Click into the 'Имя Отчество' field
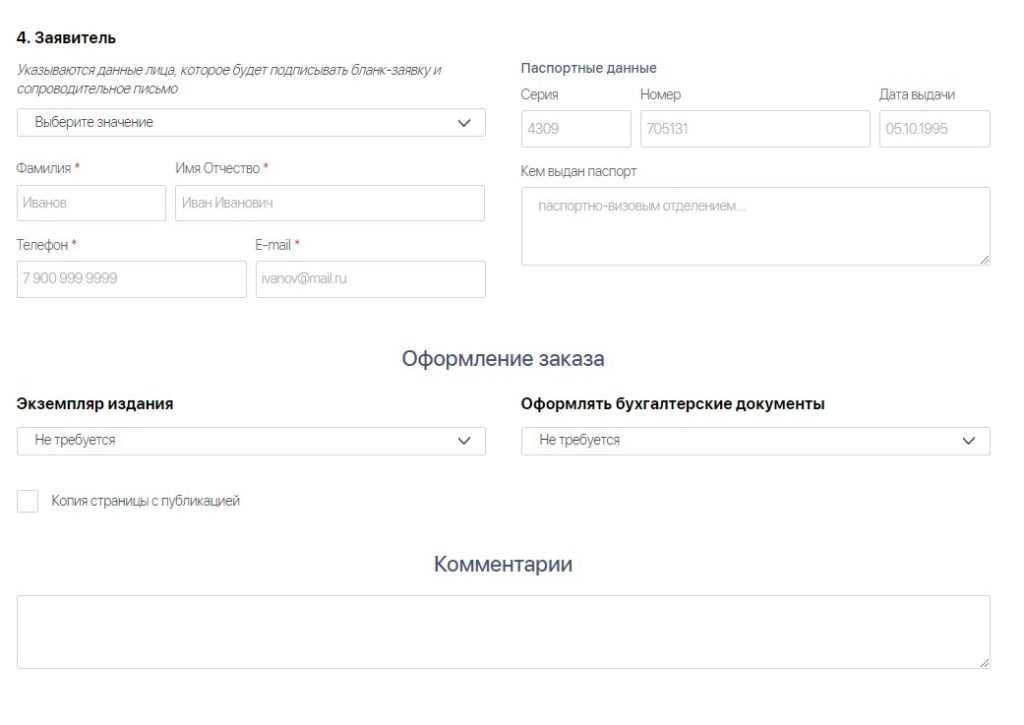The image size is (1024, 725). [329, 203]
